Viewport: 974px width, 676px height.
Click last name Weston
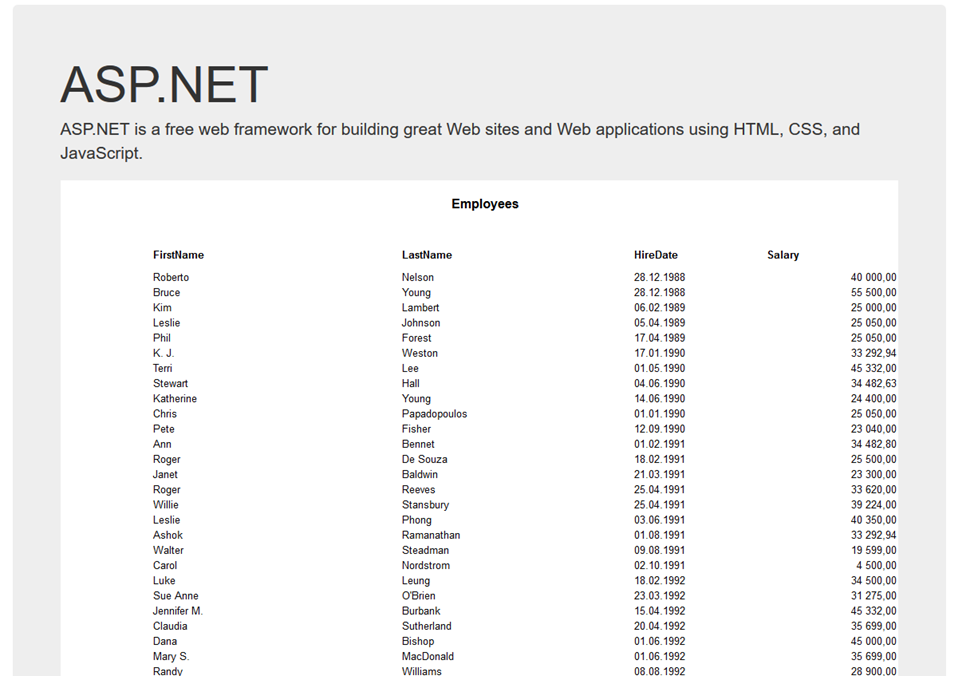point(419,353)
